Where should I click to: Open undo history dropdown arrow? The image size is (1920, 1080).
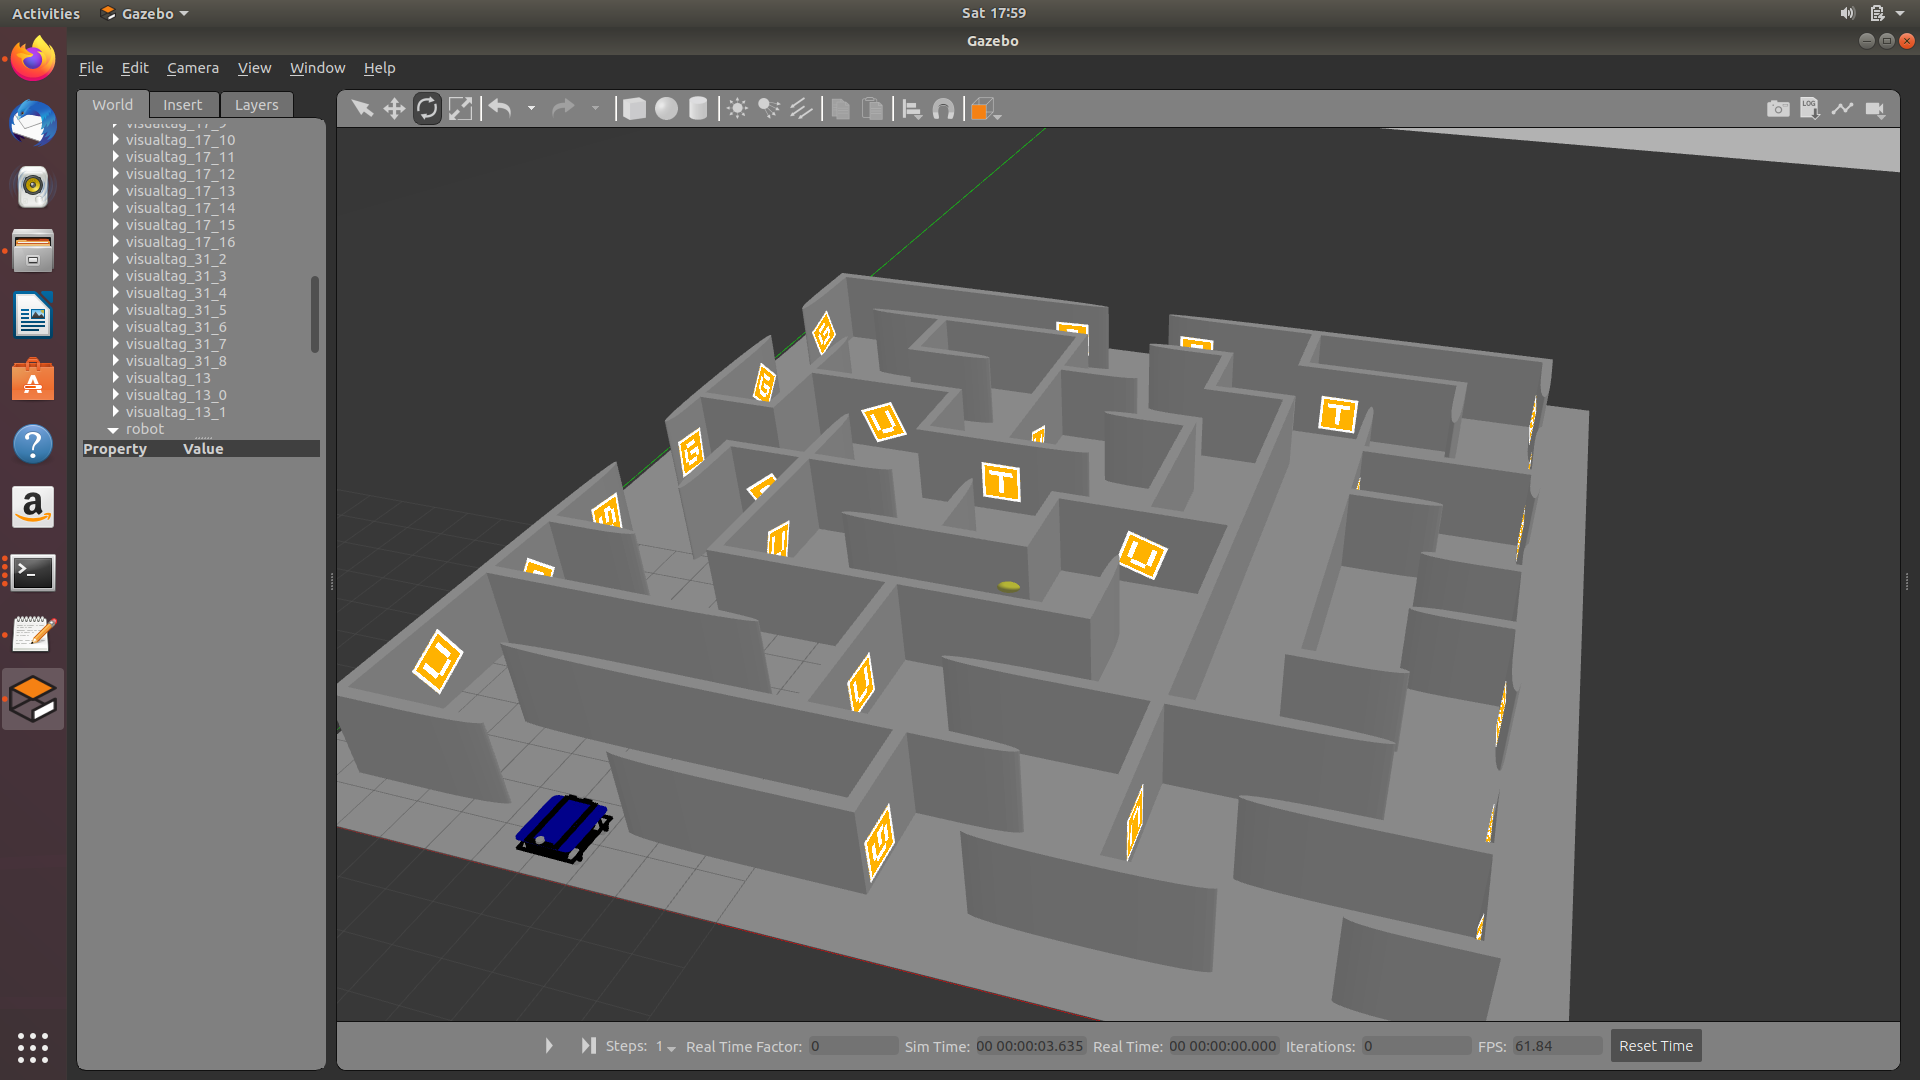pyautogui.click(x=531, y=108)
